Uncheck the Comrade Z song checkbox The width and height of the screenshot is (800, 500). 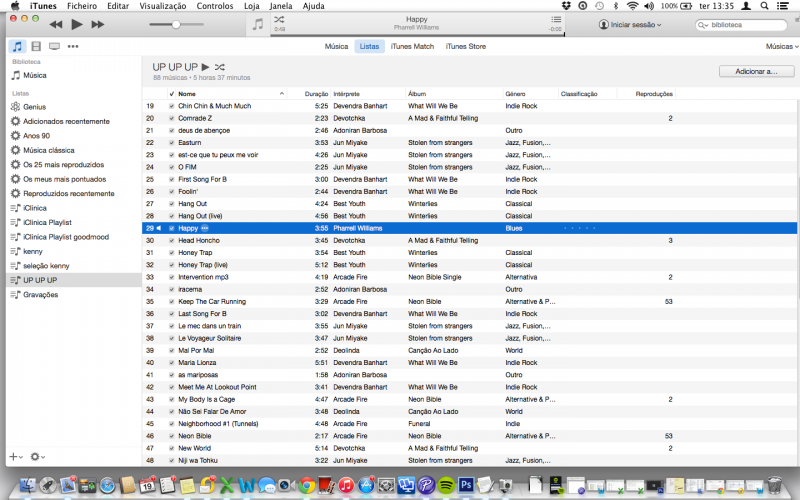point(171,118)
